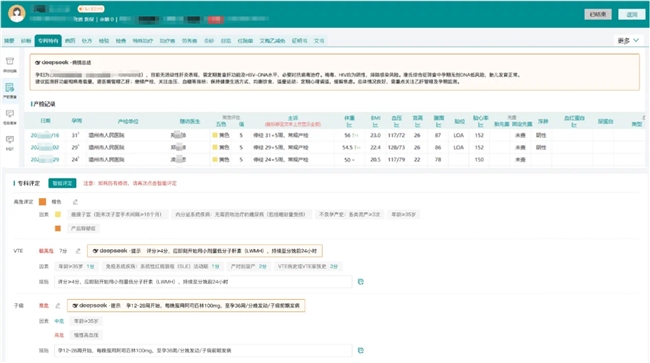Screen dimensions: 650x363
Task: Click into the 子痫 措施 text field
Action: [203, 351]
